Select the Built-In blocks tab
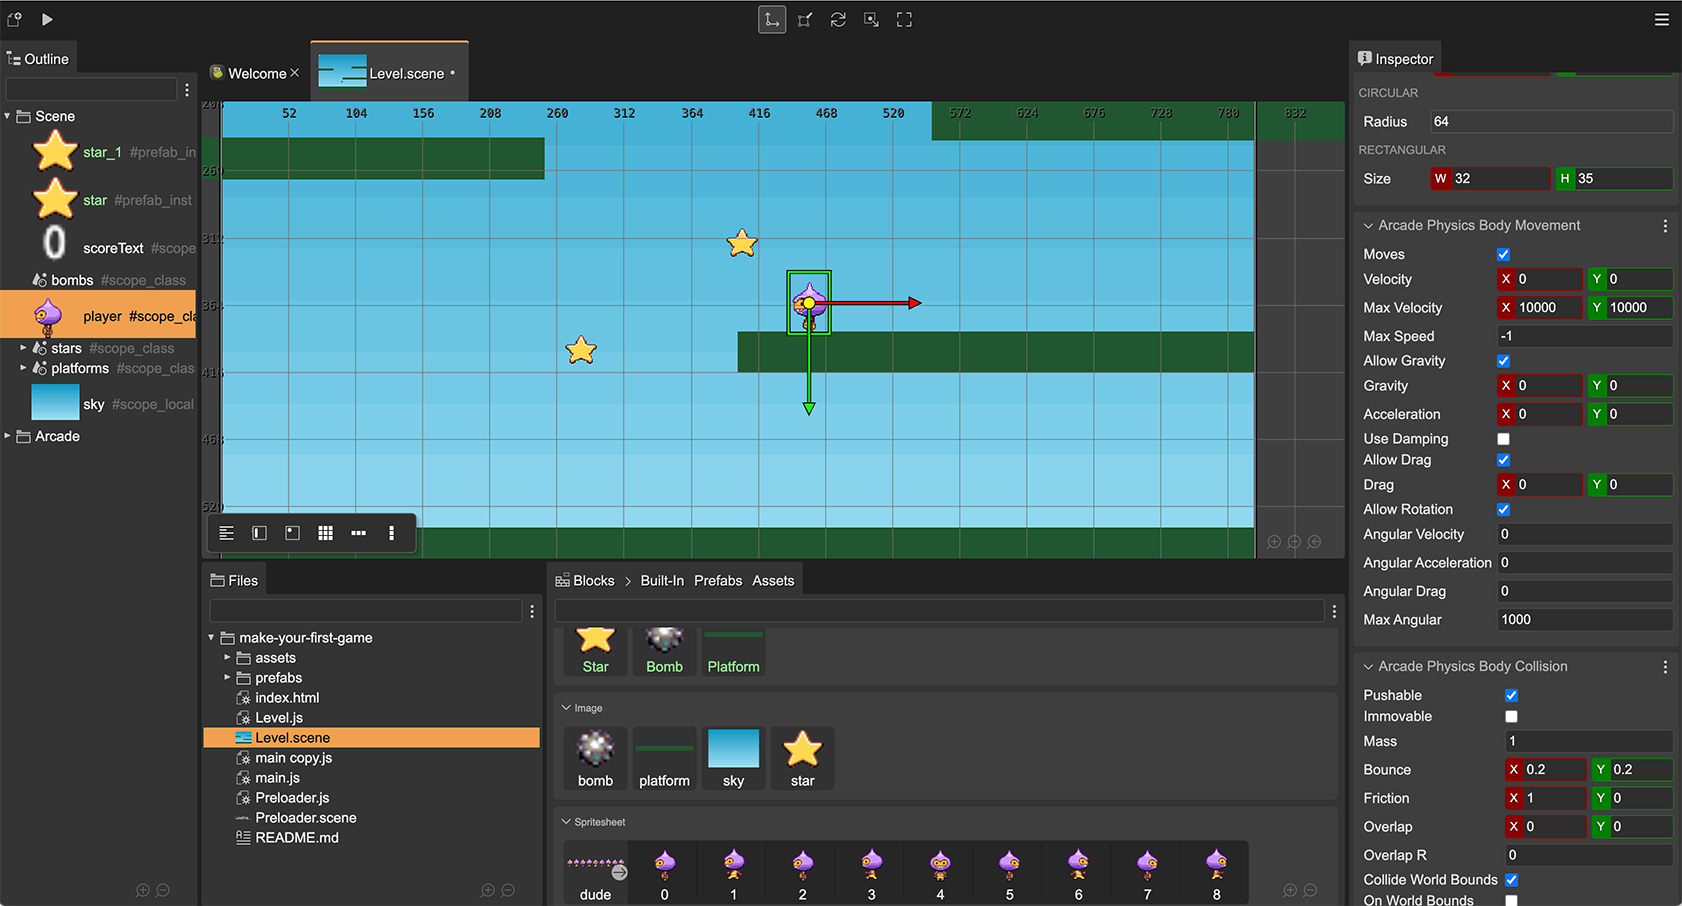This screenshot has width=1682, height=906. coord(662,581)
